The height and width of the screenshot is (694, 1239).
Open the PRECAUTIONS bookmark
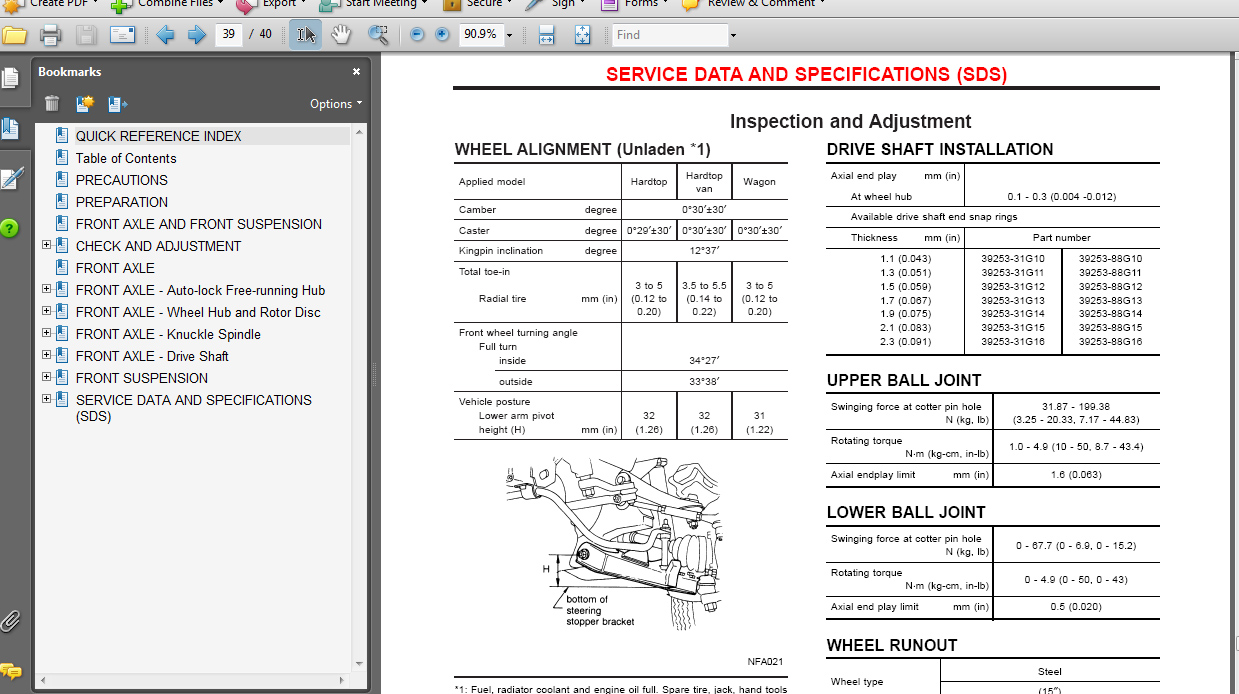[x=121, y=180]
